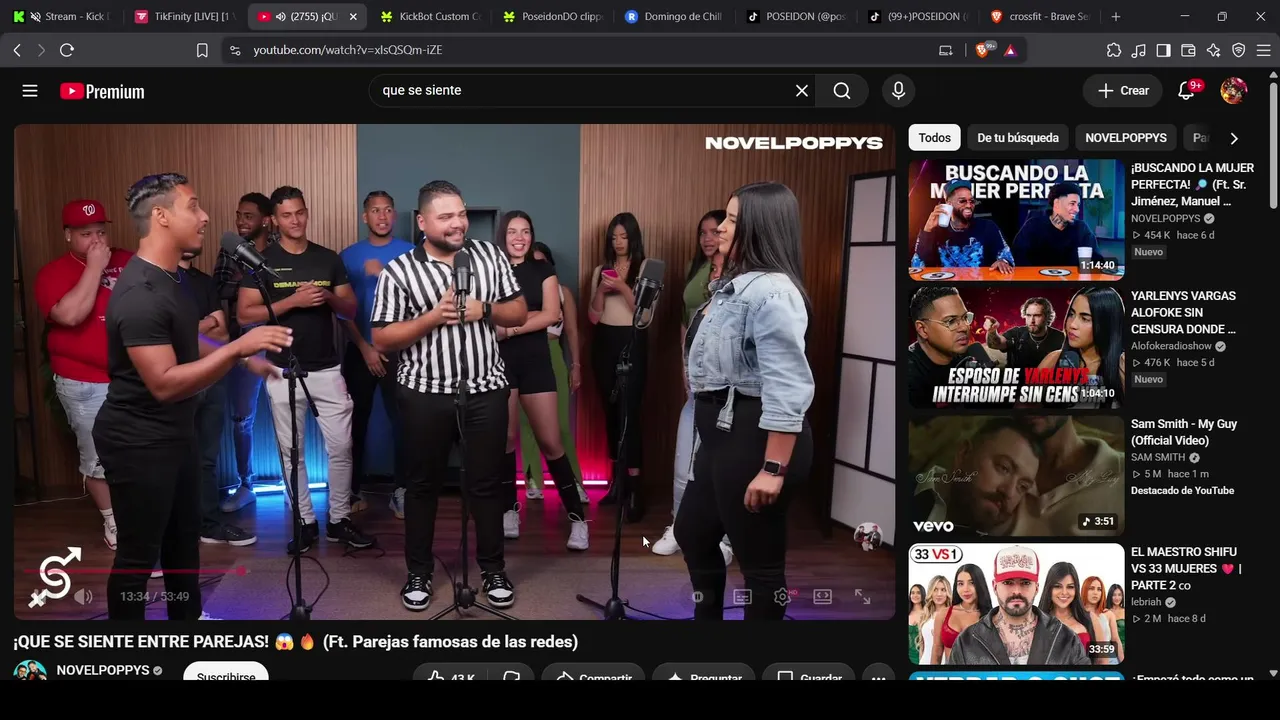The image size is (1280, 720).
Task: Open the browser extensions puzzle icon
Action: click(x=1114, y=50)
